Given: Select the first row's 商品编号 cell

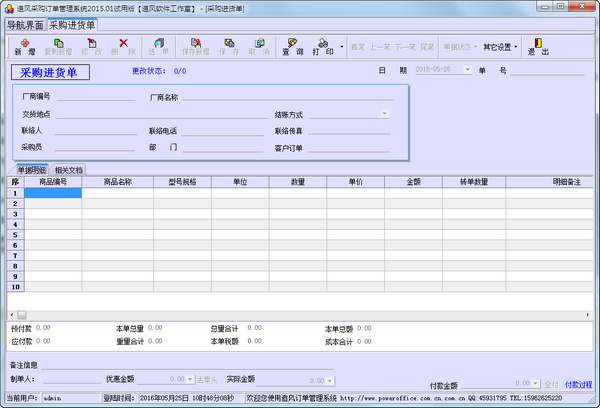Looking at the screenshot, I should 52,193.
